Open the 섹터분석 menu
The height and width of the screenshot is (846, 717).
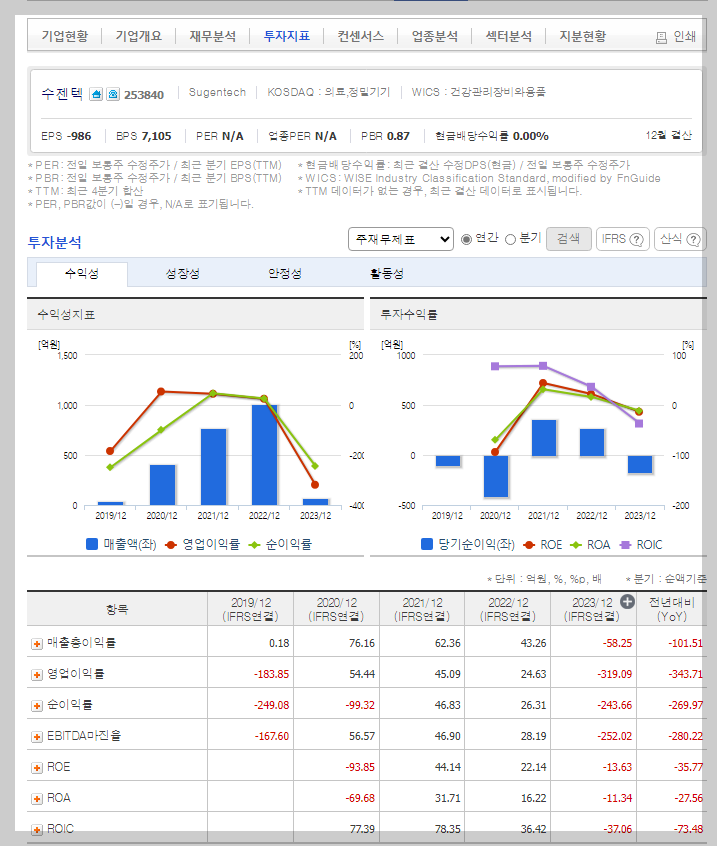pyautogui.click(x=509, y=36)
